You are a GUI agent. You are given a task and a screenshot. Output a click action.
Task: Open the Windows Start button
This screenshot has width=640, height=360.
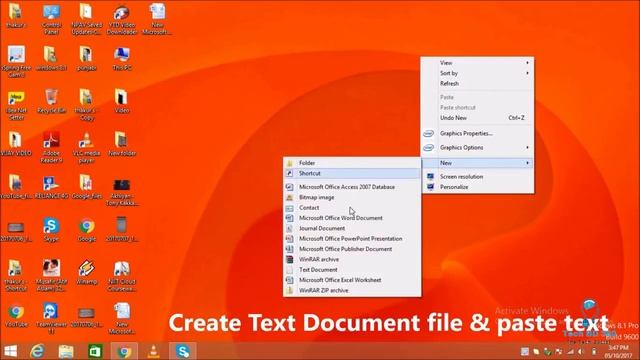[11, 351]
